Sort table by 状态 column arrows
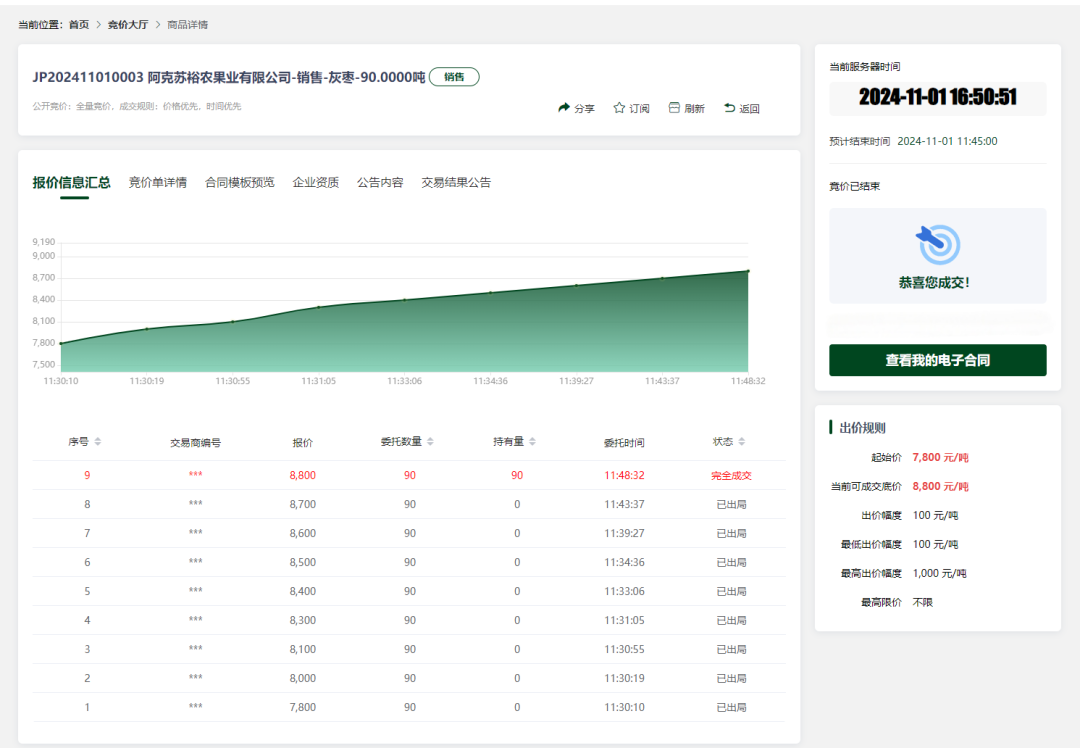This screenshot has width=1080, height=748. point(741,442)
